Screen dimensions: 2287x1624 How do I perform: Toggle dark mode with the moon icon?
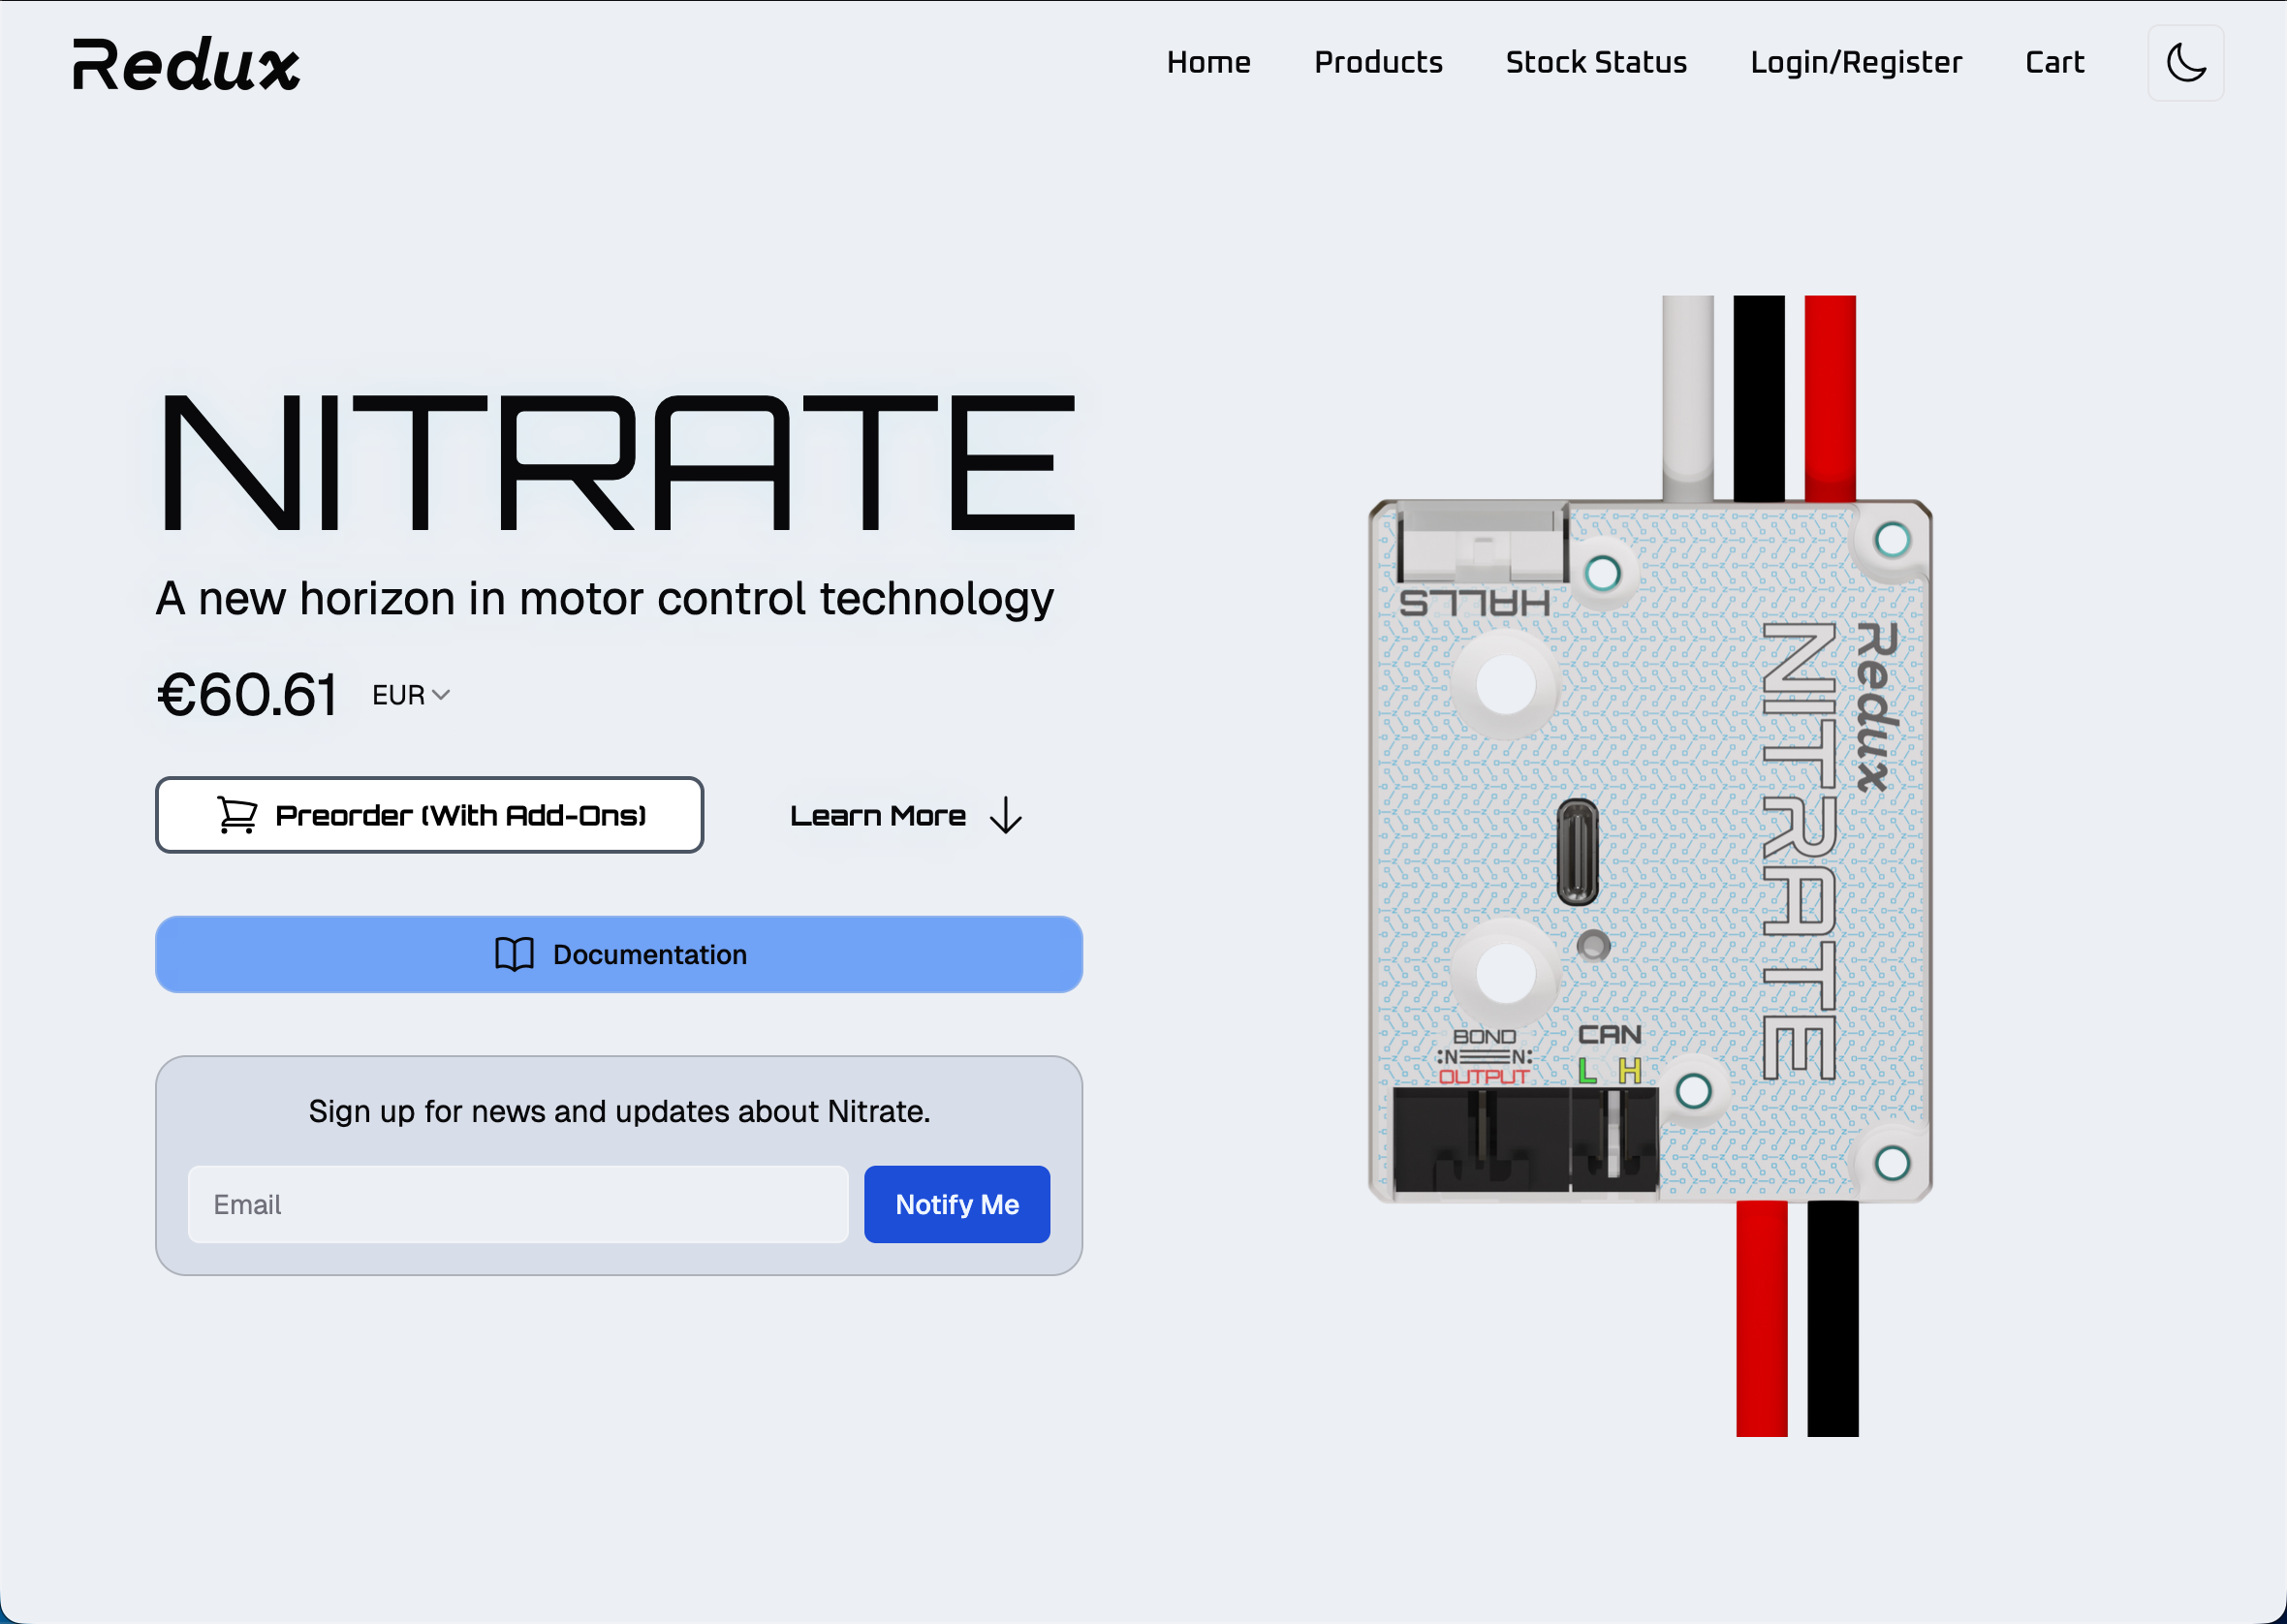(x=2185, y=63)
